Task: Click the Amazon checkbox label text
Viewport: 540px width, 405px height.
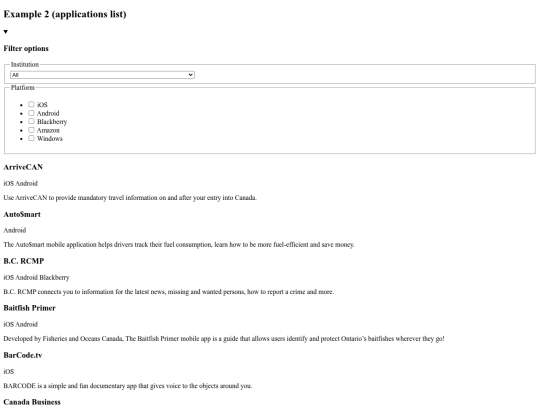Action: tap(48, 130)
